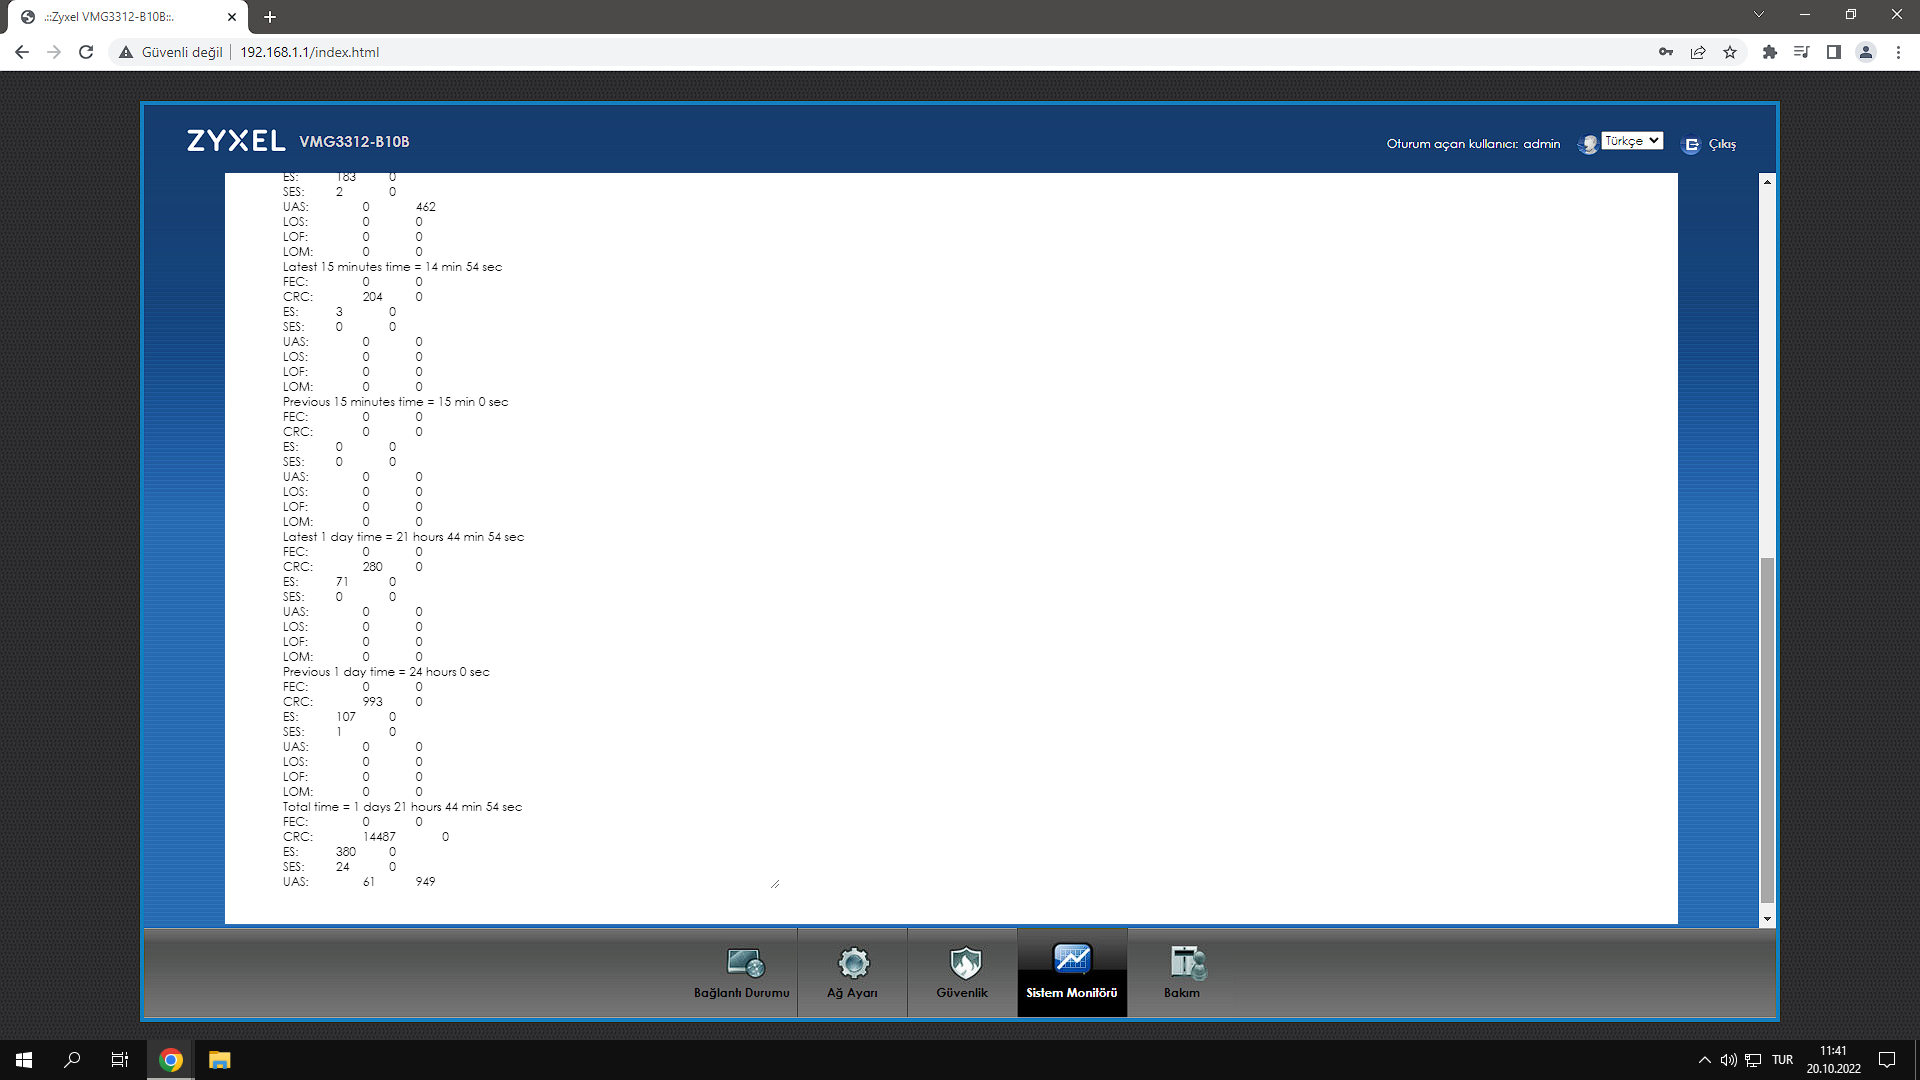Bookmark page with star icon
Viewport: 1920px width, 1080px height.
click(x=1730, y=52)
